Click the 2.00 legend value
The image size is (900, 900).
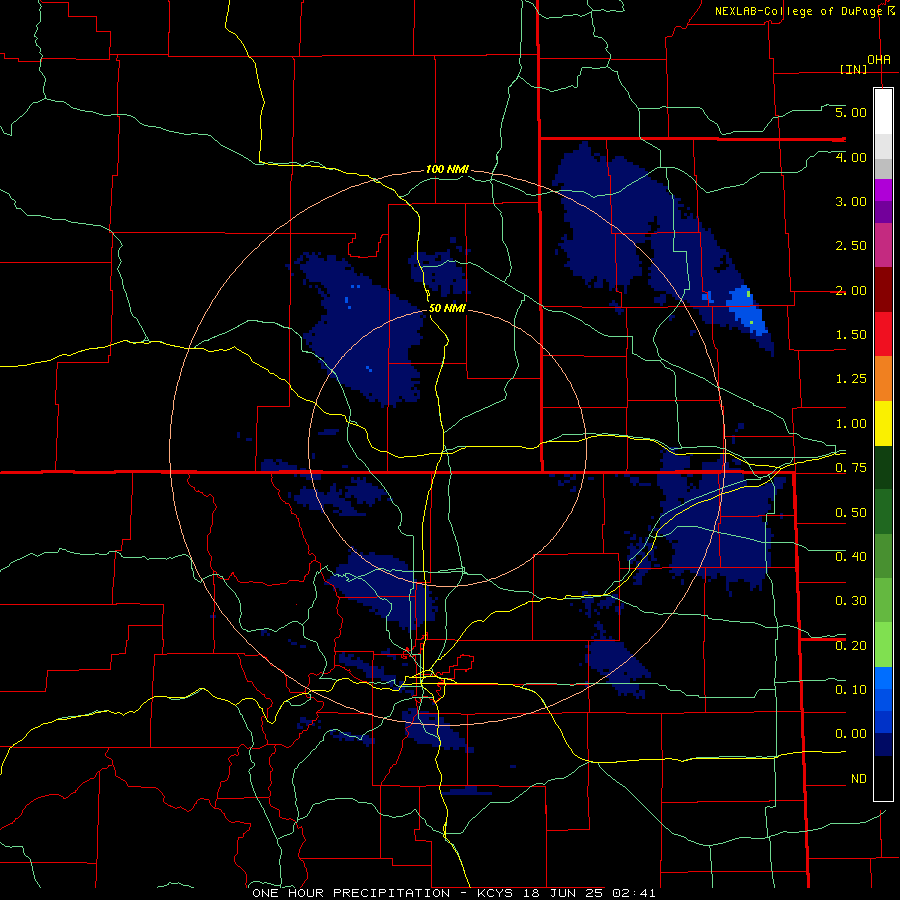851,290
